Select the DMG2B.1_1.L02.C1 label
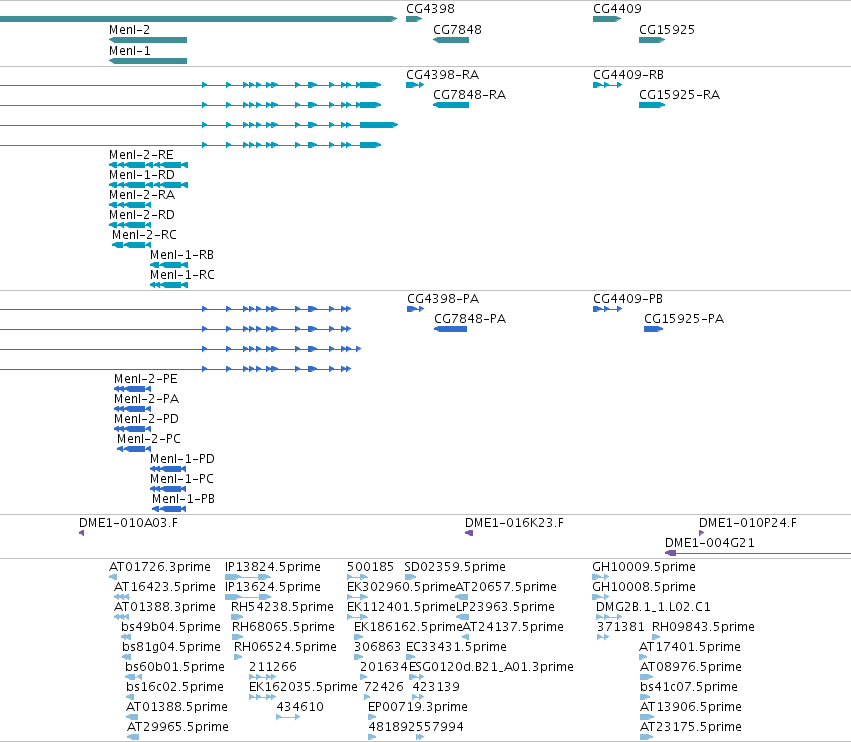 pyautogui.click(x=653, y=607)
